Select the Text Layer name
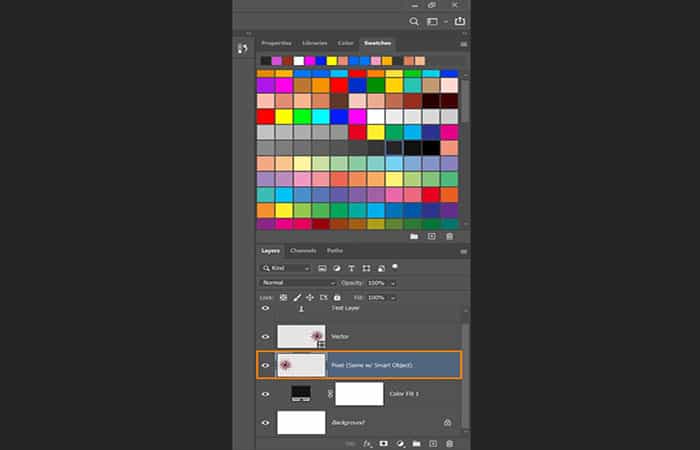 (x=345, y=308)
